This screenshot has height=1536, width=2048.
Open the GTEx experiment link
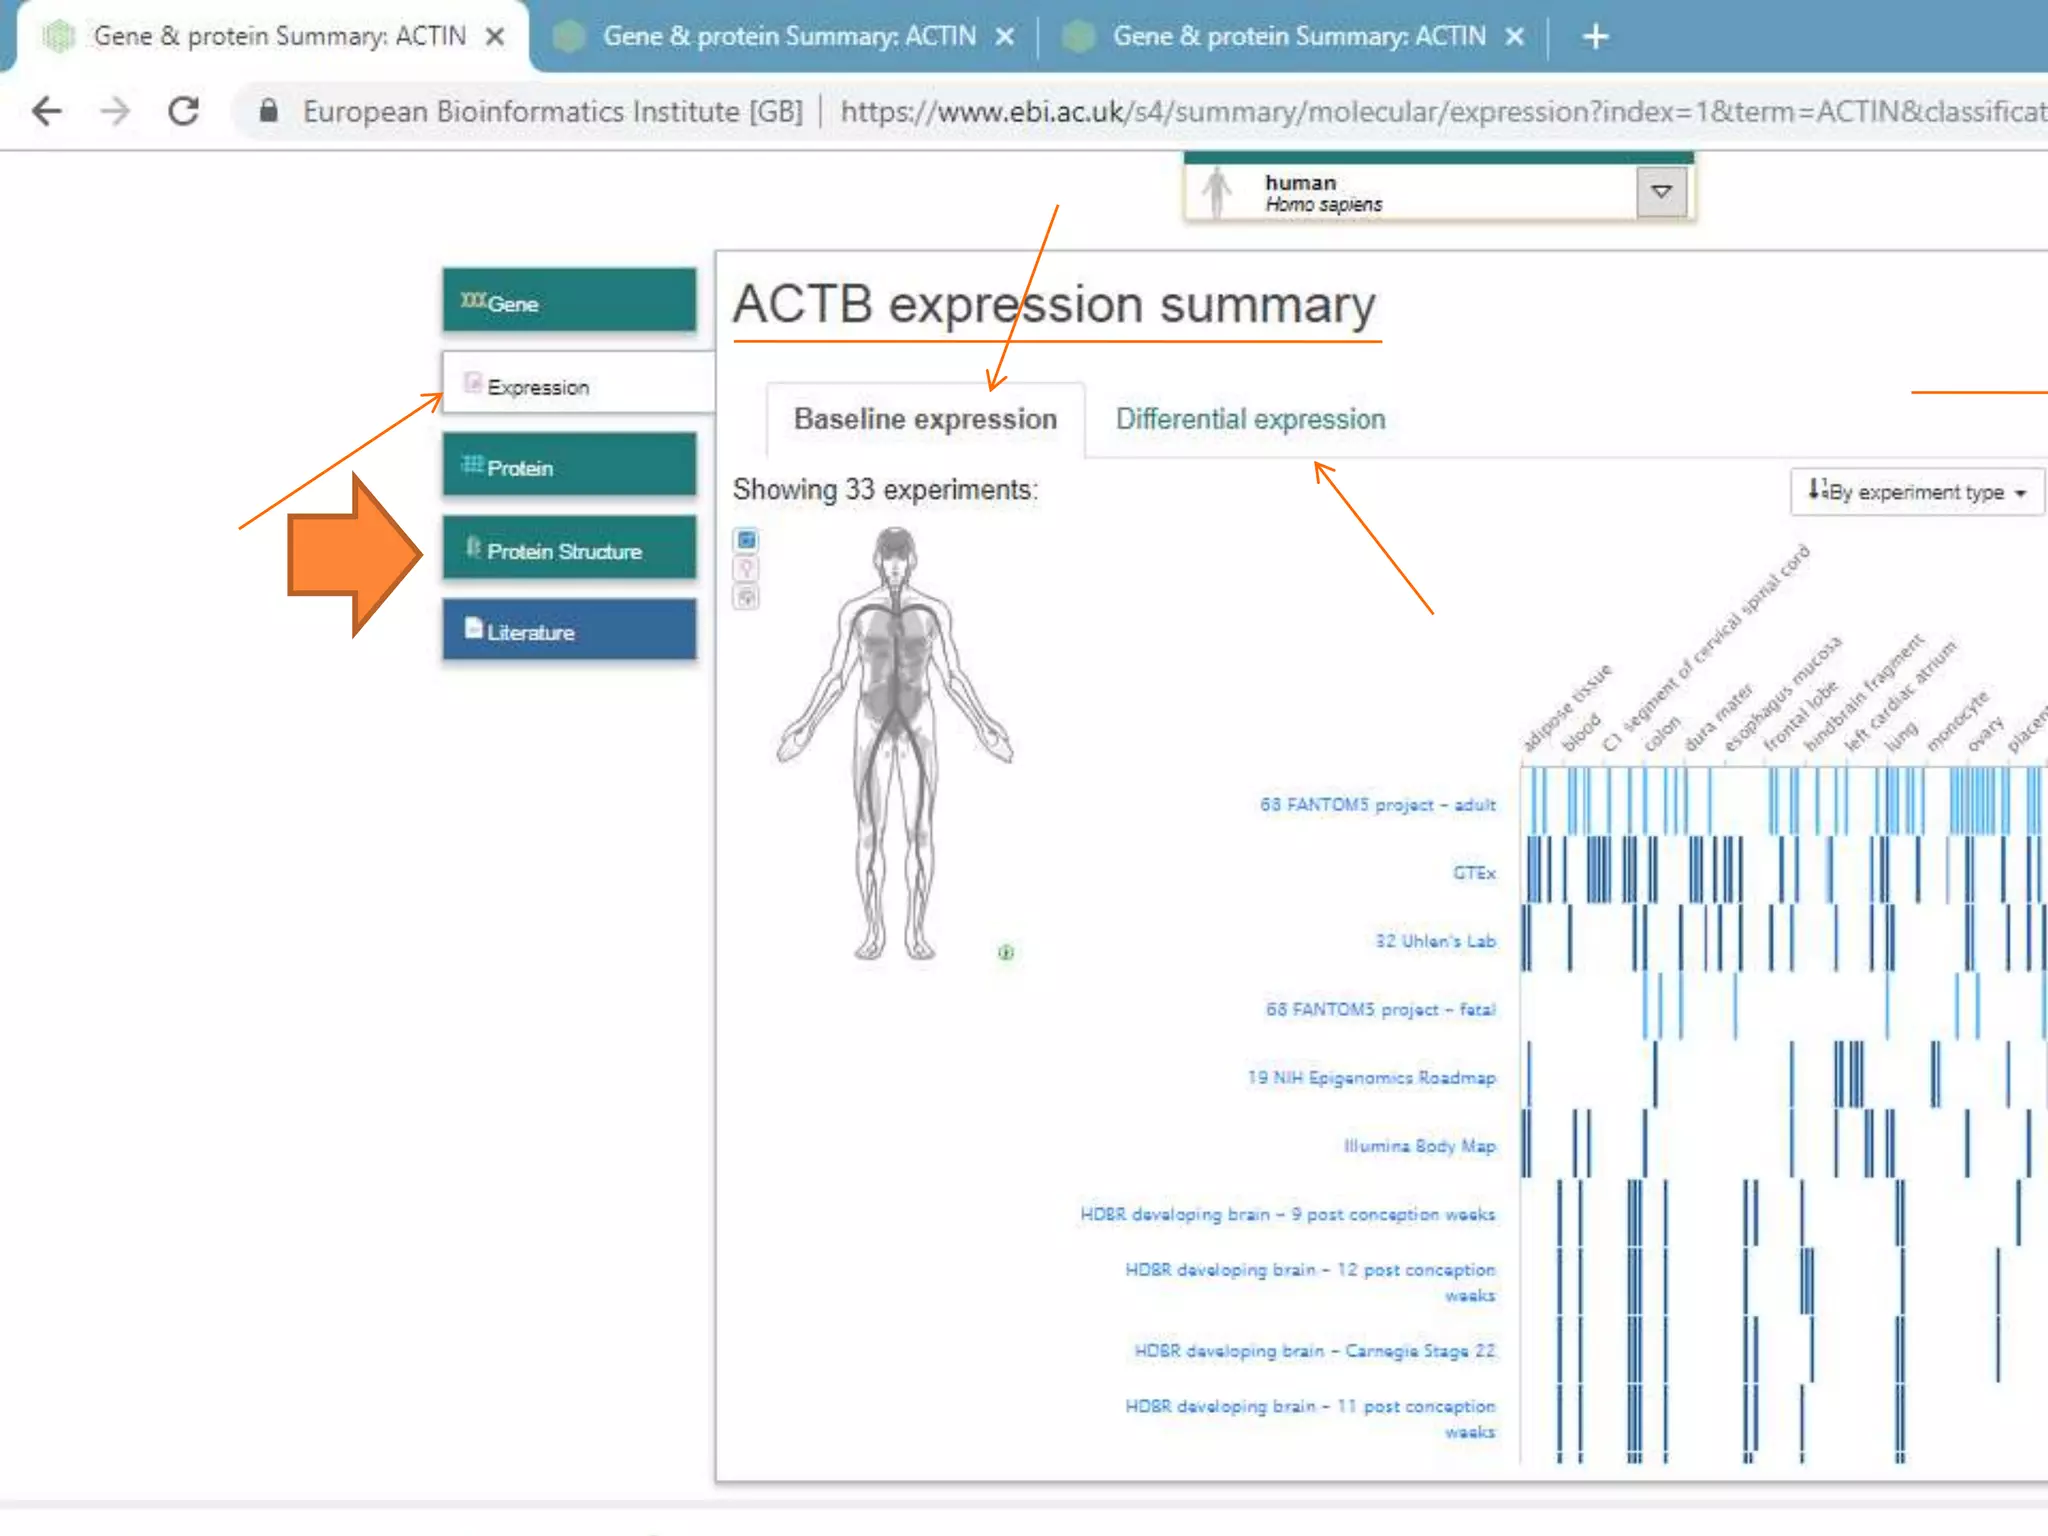(1473, 873)
